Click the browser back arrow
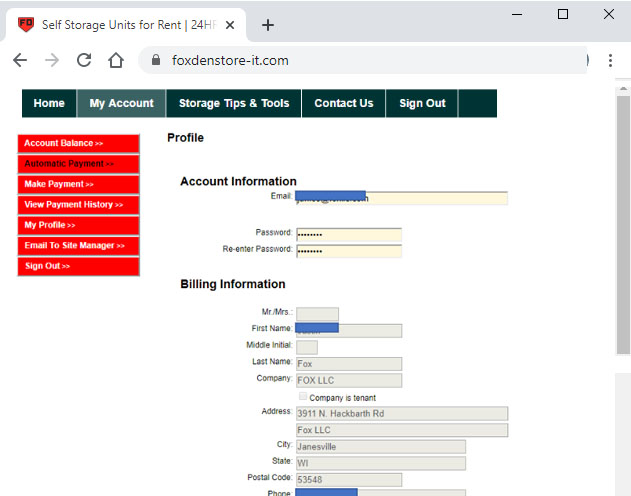Image resolution: width=631 pixels, height=496 pixels. [x=20, y=60]
